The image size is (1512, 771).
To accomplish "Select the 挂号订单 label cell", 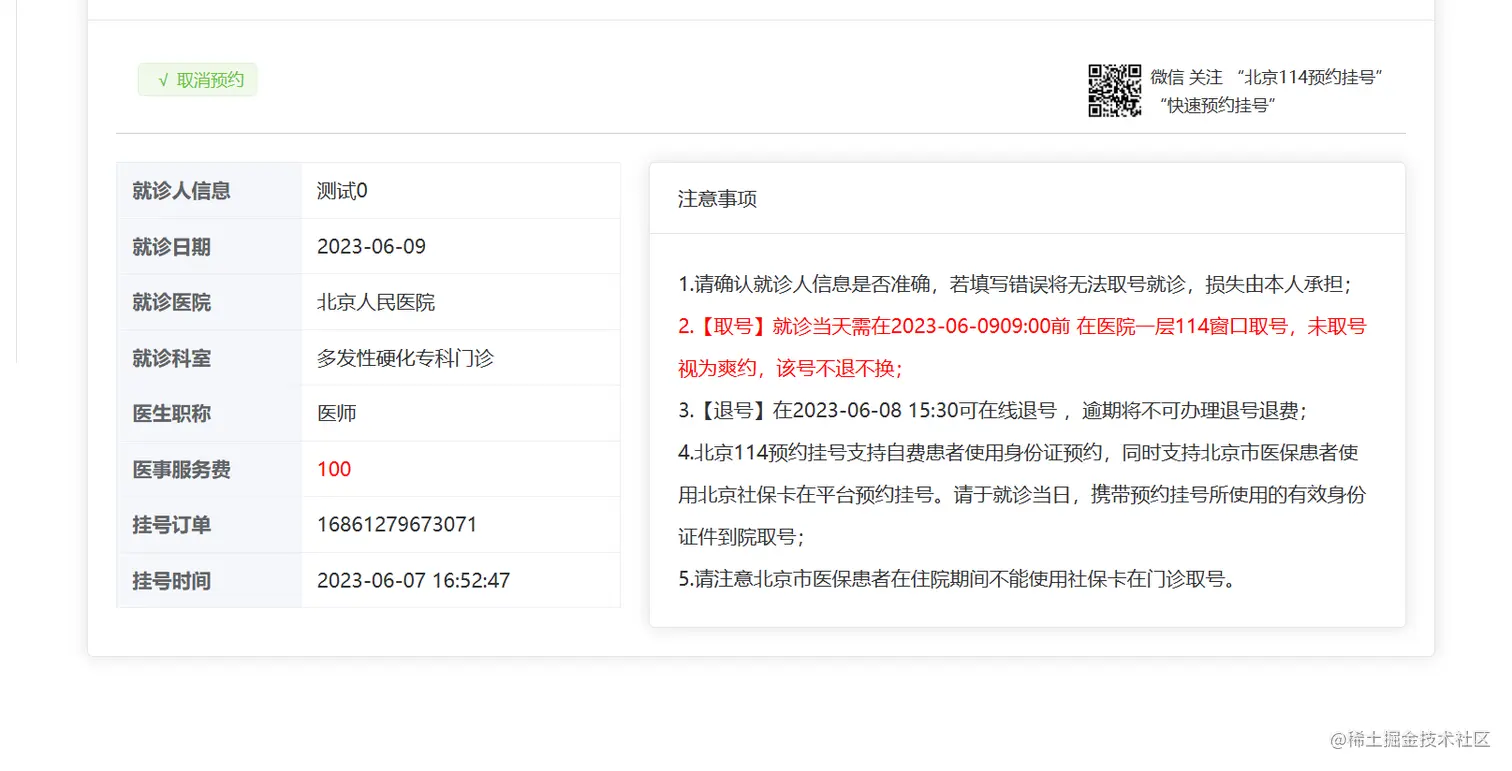I will click(209, 525).
